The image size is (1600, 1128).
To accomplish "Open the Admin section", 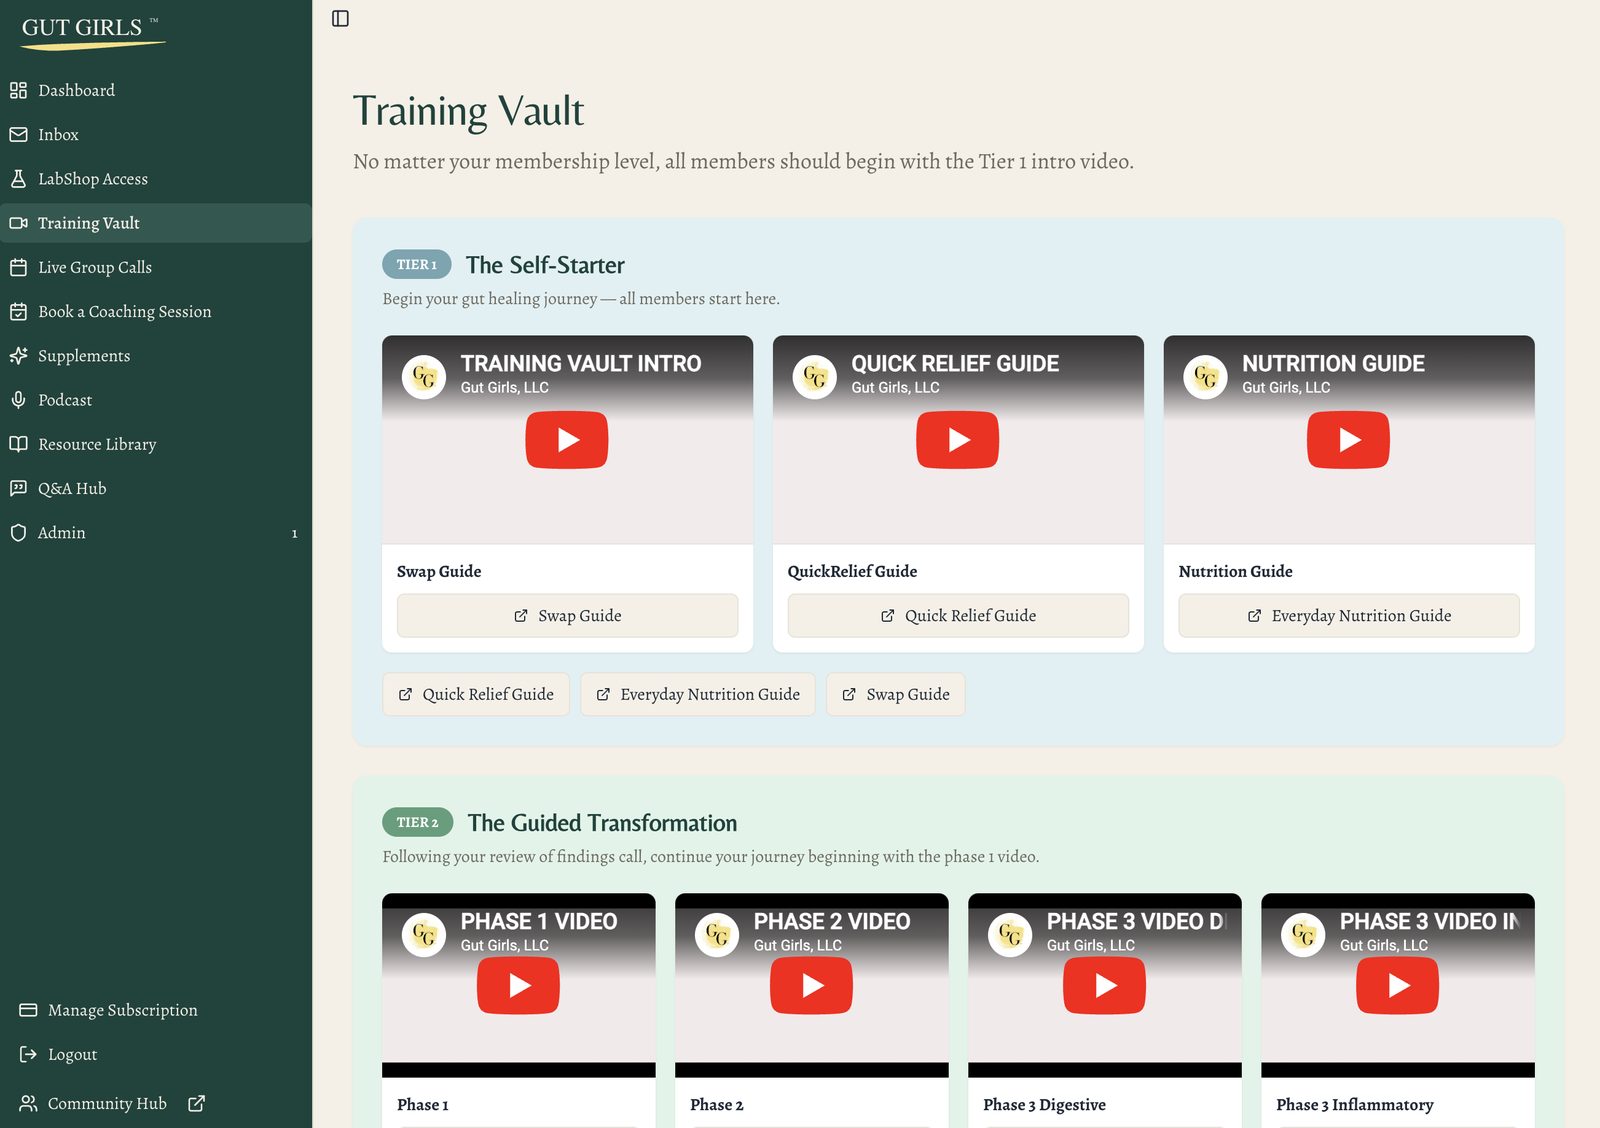I will (x=156, y=533).
